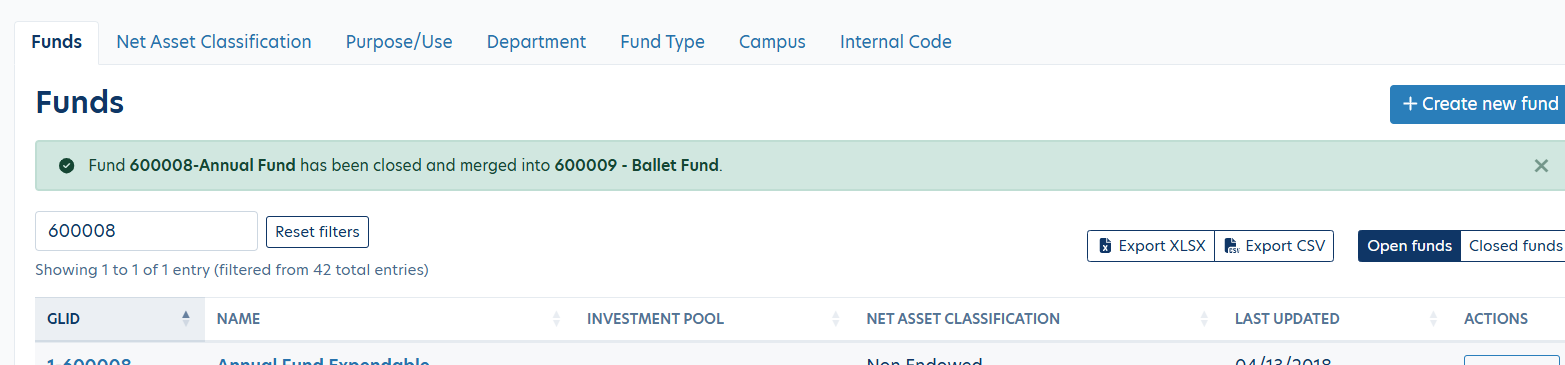Toggle view to Closed funds
This screenshot has width=1565, height=365.
pyautogui.click(x=1513, y=246)
